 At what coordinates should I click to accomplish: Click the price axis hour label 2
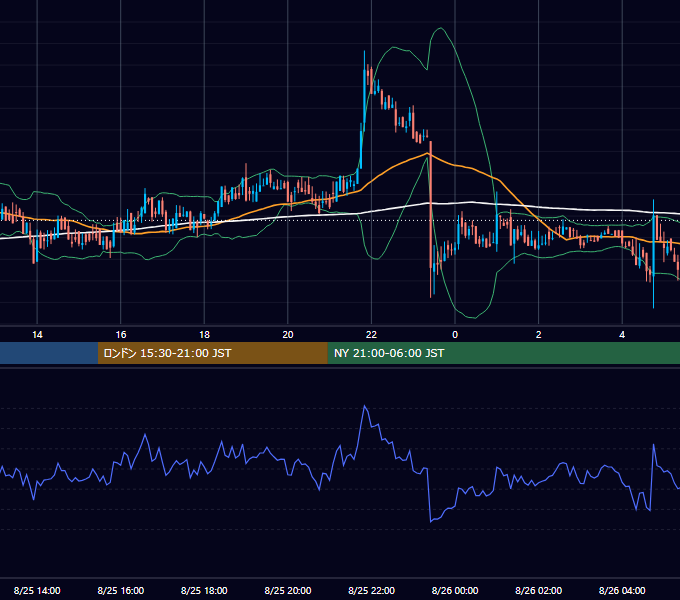[x=539, y=335]
